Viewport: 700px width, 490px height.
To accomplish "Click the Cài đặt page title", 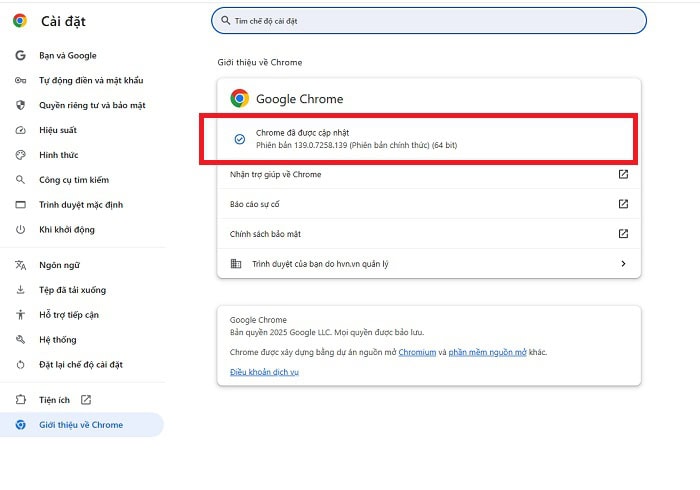I will click(x=63, y=21).
